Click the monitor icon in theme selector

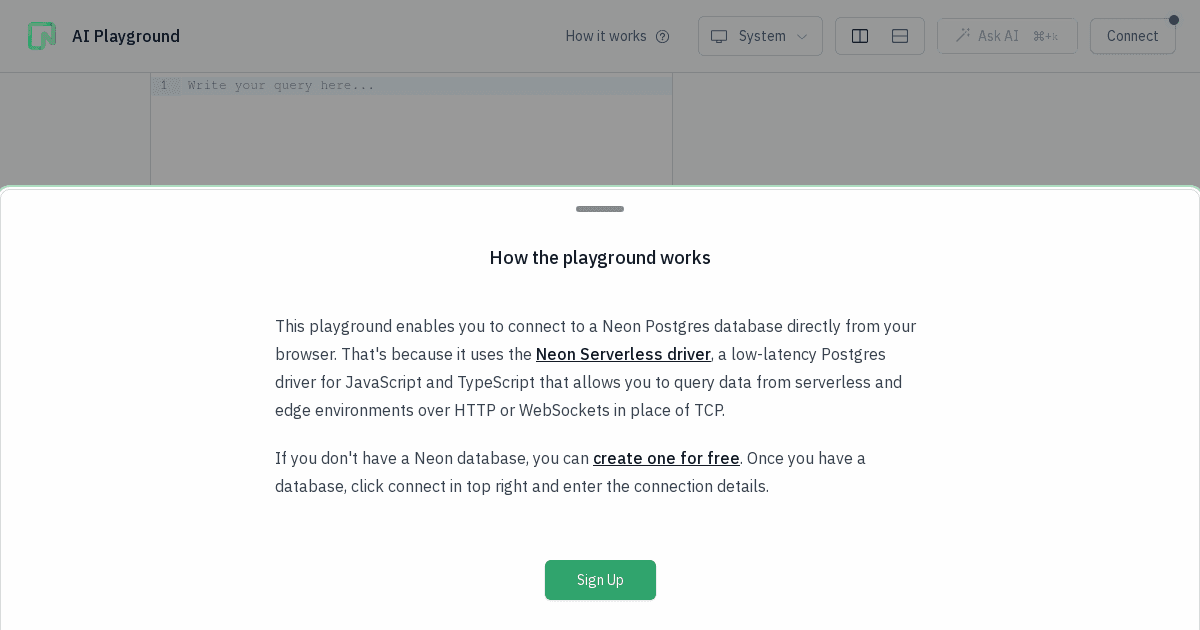[x=719, y=36]
